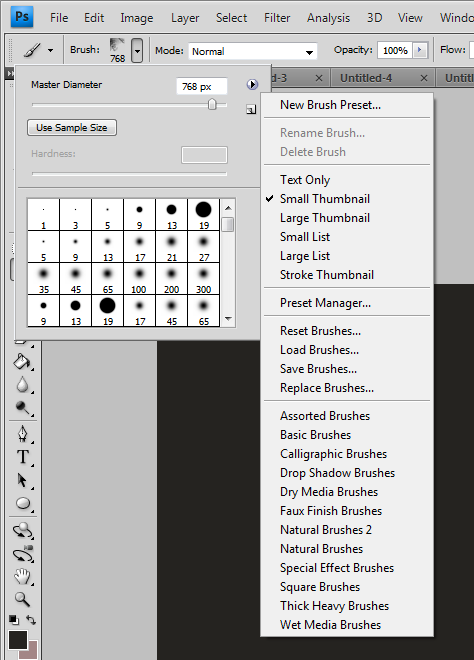Pick the soft round 35 brush thumbnail
Screen dimensions: 474x660
click(x=43, y=279)
